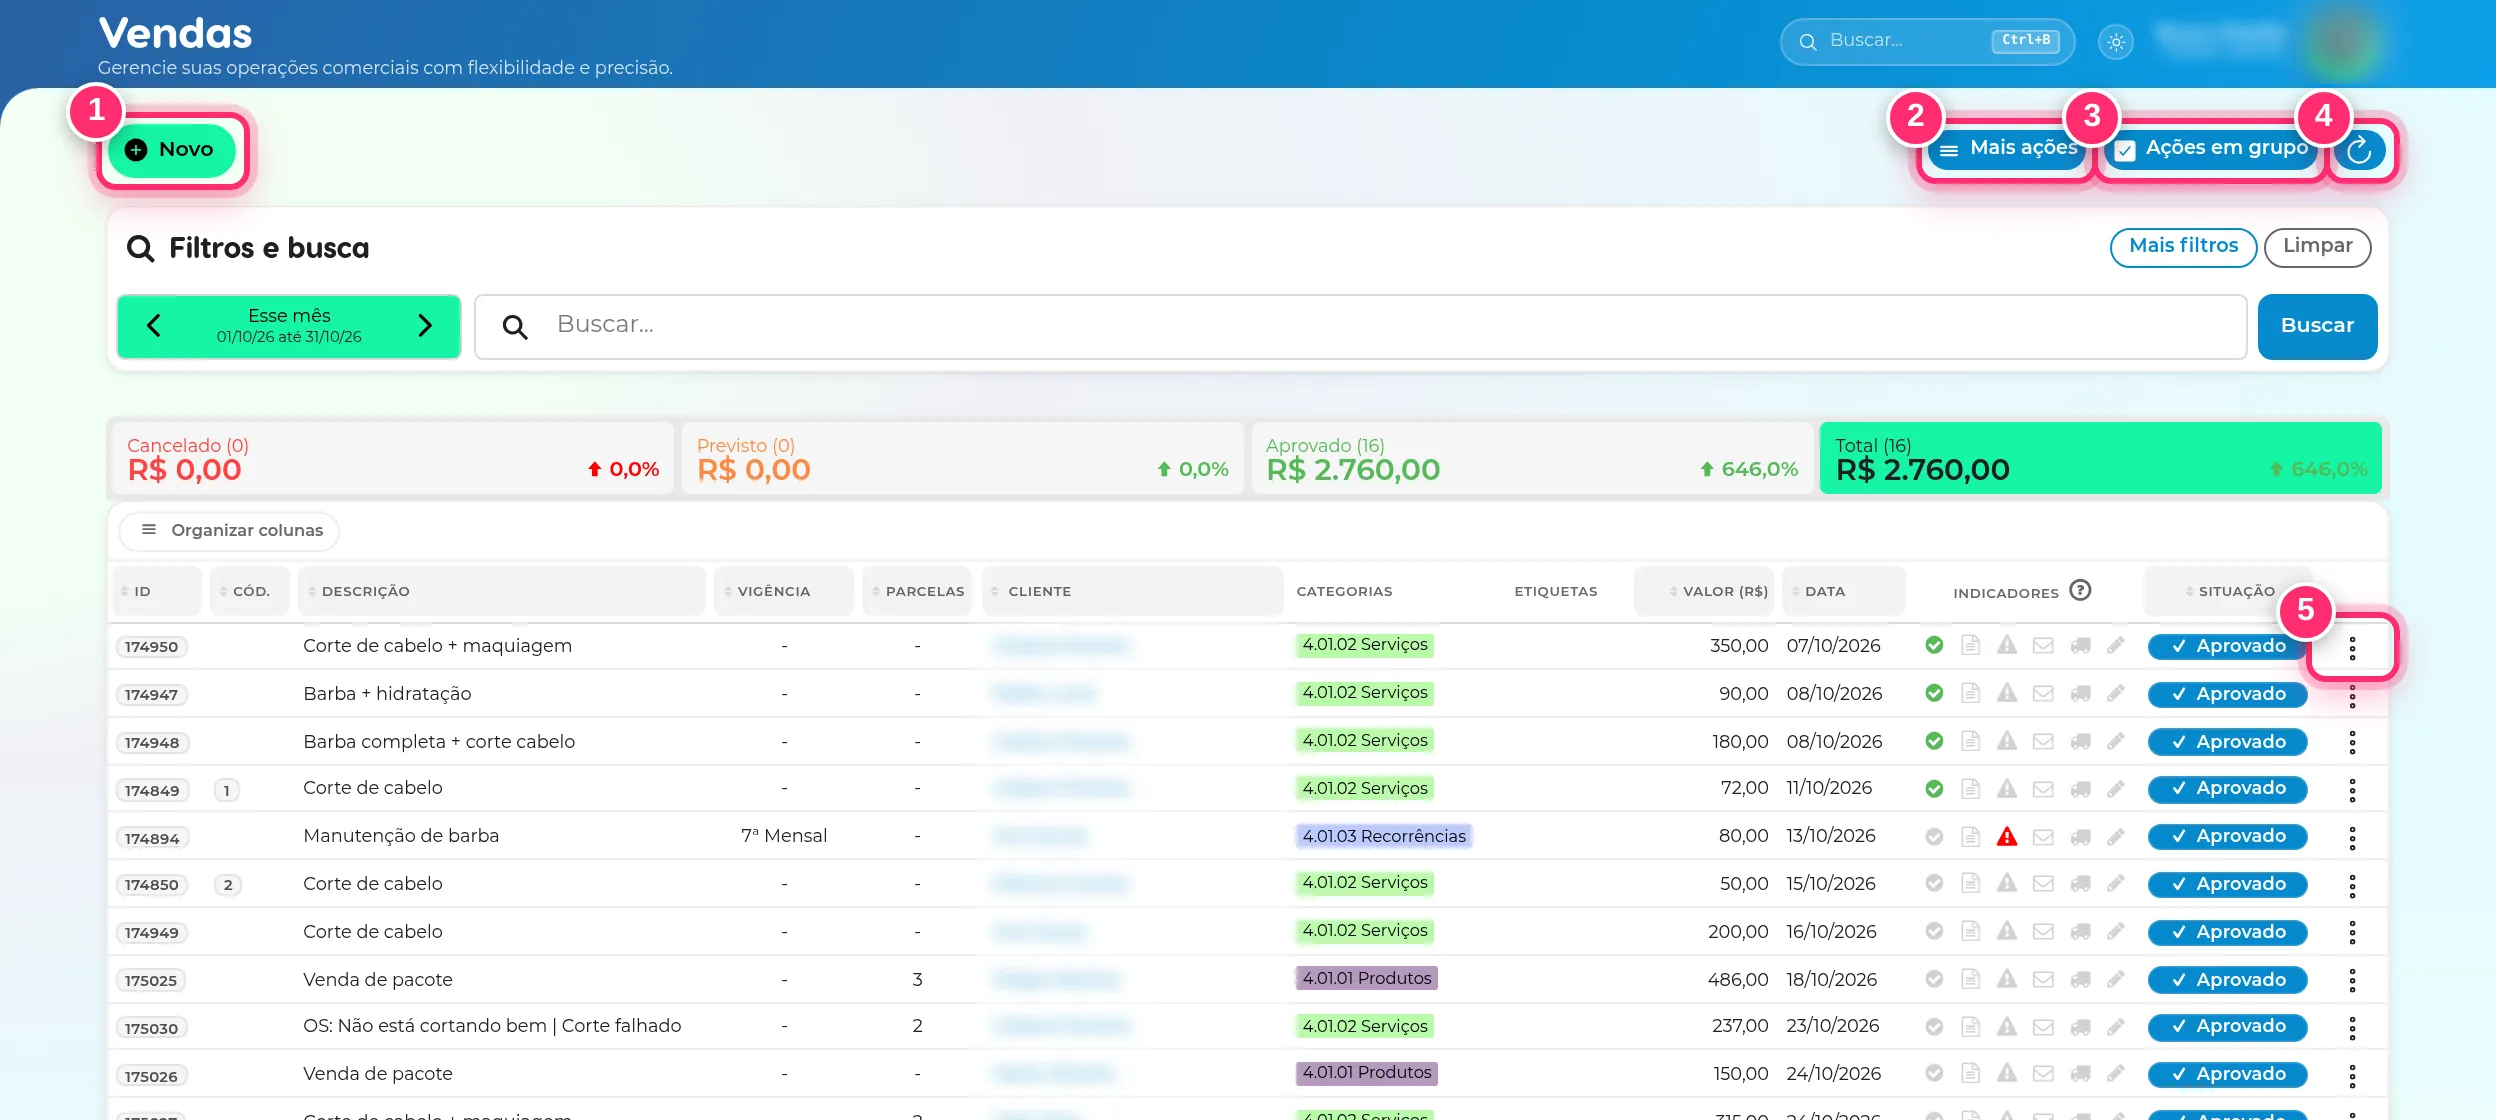This screenshot has width=2496, height=1120.
Task: Go to next month arrow
Action: (x=425, y=326)
